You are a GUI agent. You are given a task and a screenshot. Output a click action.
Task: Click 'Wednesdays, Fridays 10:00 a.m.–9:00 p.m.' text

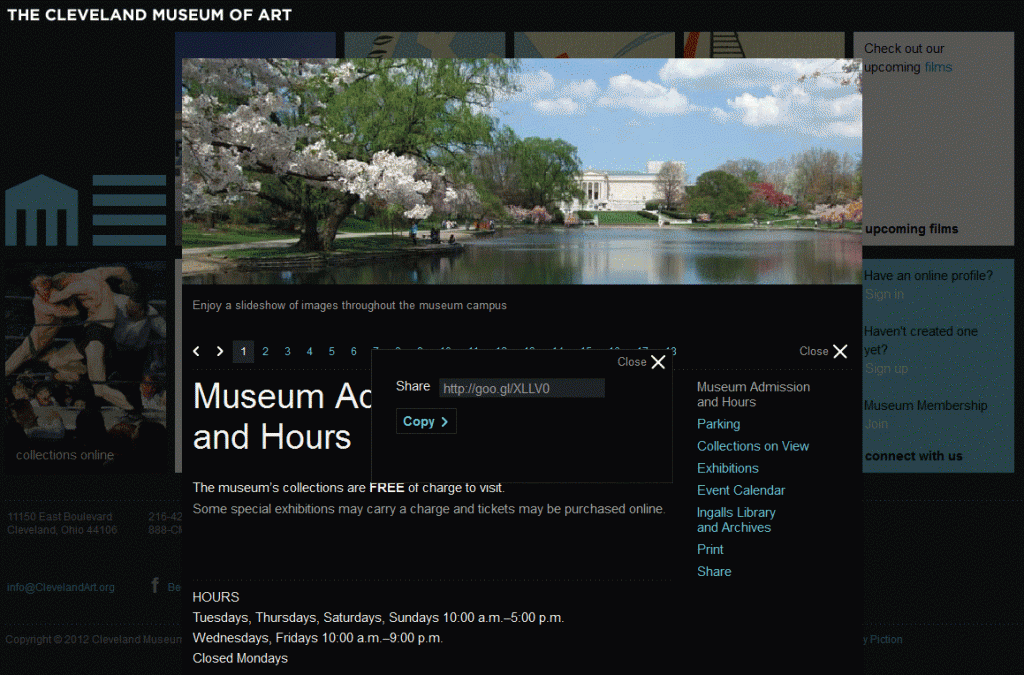click(317, 638)
